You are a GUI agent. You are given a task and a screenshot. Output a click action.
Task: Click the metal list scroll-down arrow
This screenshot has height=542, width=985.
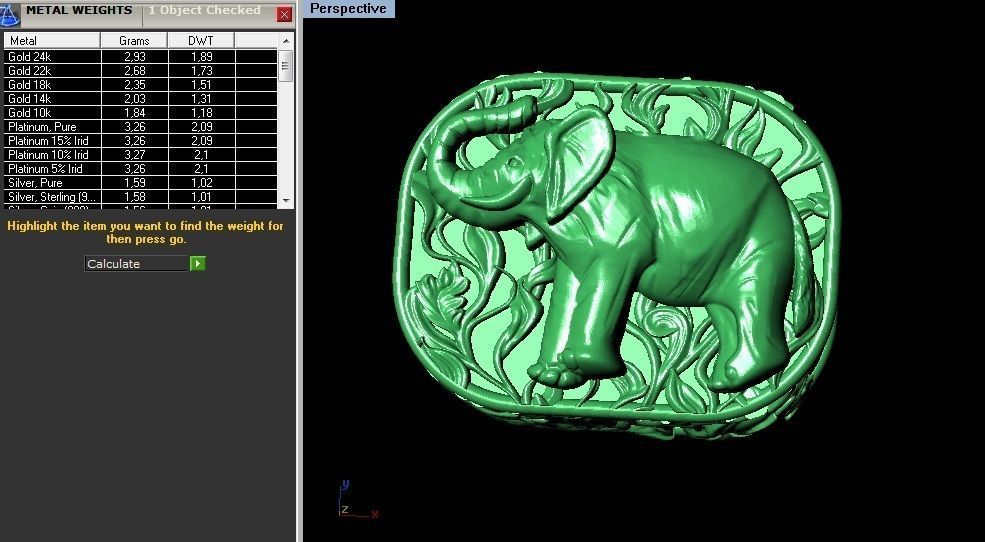(286, 201)
